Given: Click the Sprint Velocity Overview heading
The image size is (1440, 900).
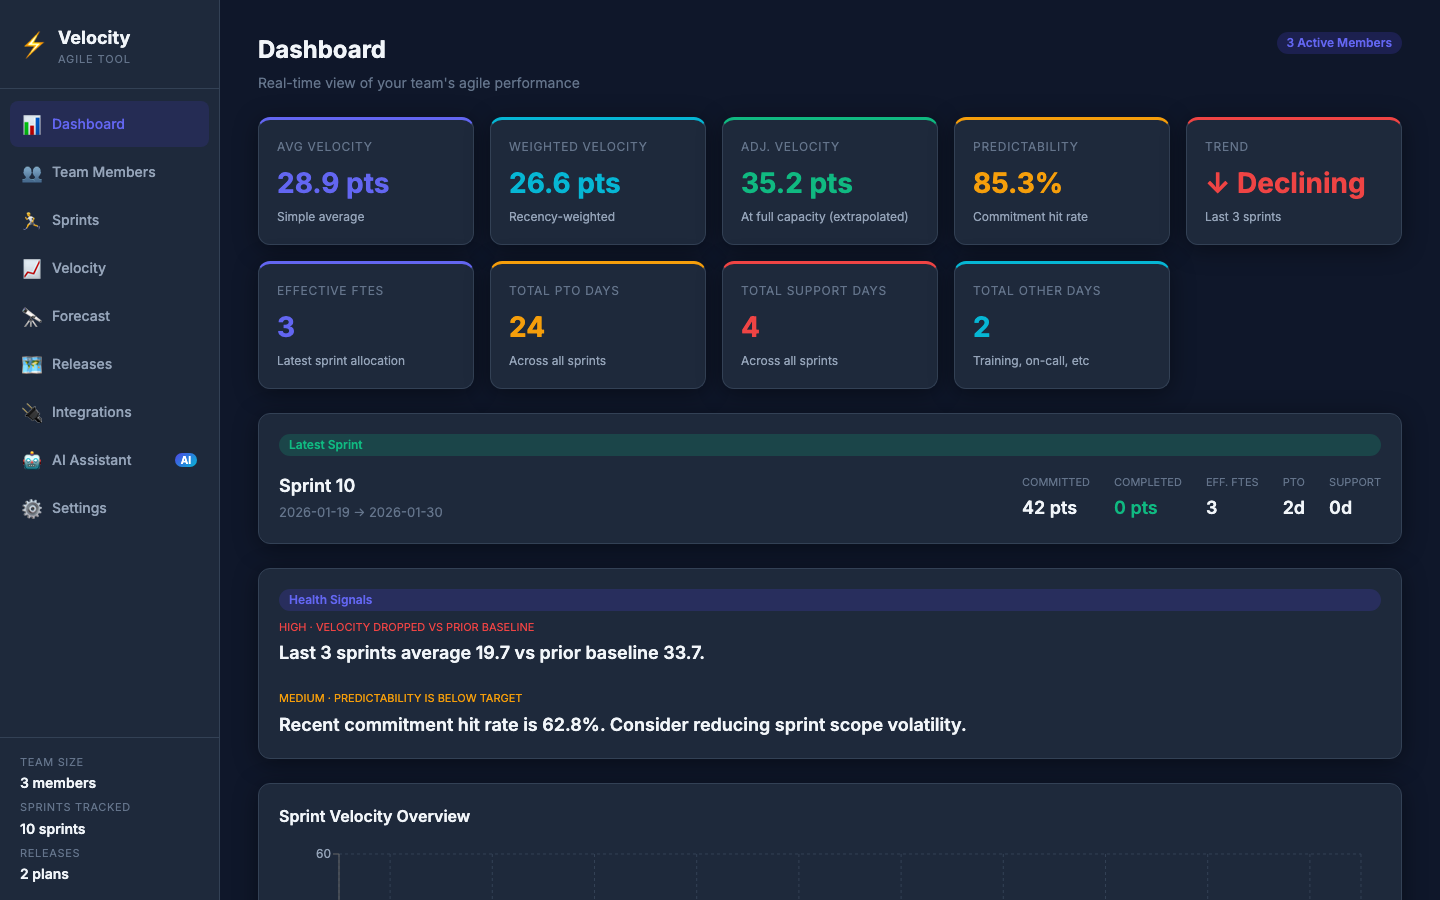Looking at the screenshot, I should pos(374,817).
